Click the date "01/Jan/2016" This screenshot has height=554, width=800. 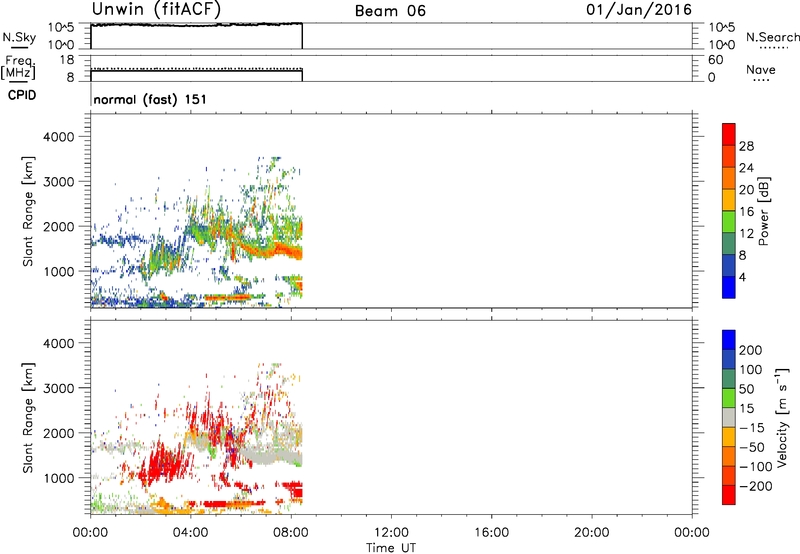coord(639,10)
